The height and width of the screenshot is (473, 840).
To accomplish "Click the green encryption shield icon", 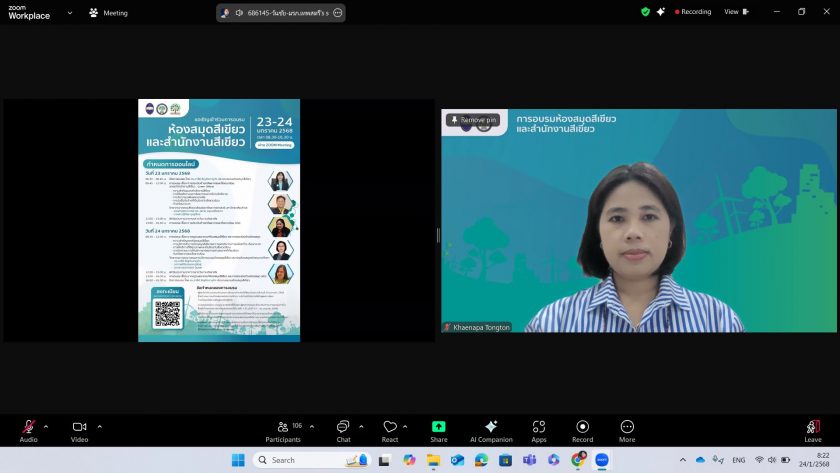I will point(645,12).
